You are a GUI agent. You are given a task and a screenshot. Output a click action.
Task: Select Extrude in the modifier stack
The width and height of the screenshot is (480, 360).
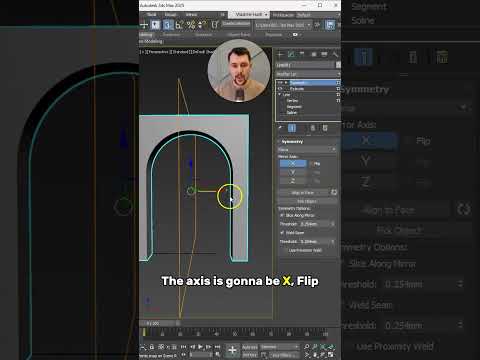pos(297,89)
